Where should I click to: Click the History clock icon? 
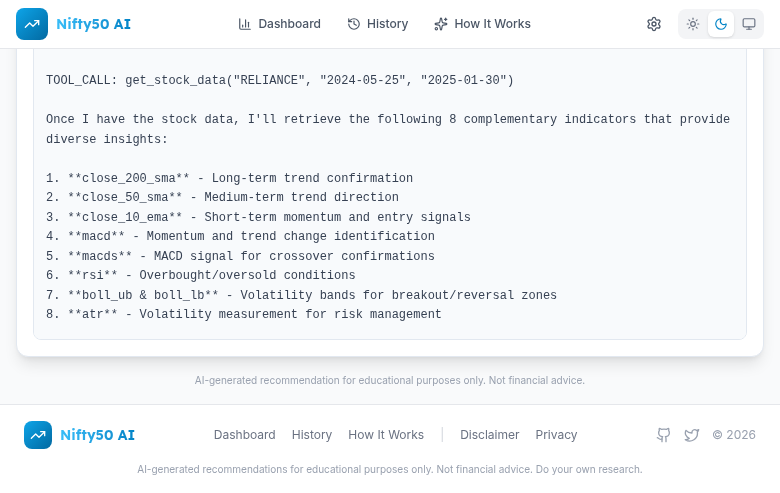(354, 24)
